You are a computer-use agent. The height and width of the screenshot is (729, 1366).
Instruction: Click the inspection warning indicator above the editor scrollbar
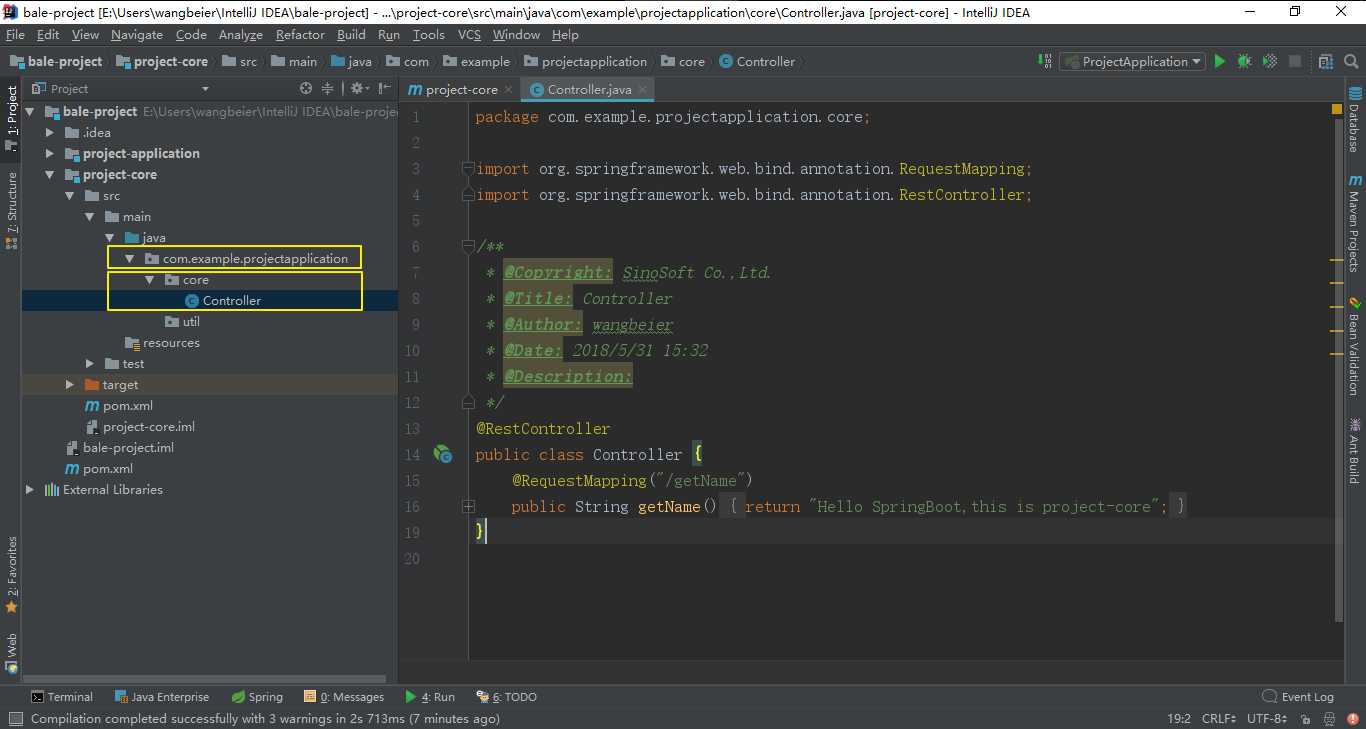coord(1337,108)
